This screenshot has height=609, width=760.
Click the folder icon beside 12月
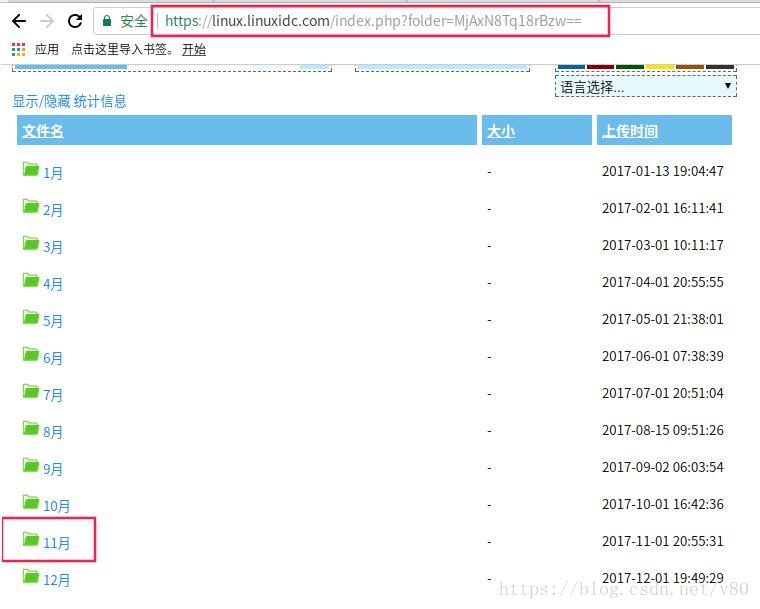tap(31, 576)
